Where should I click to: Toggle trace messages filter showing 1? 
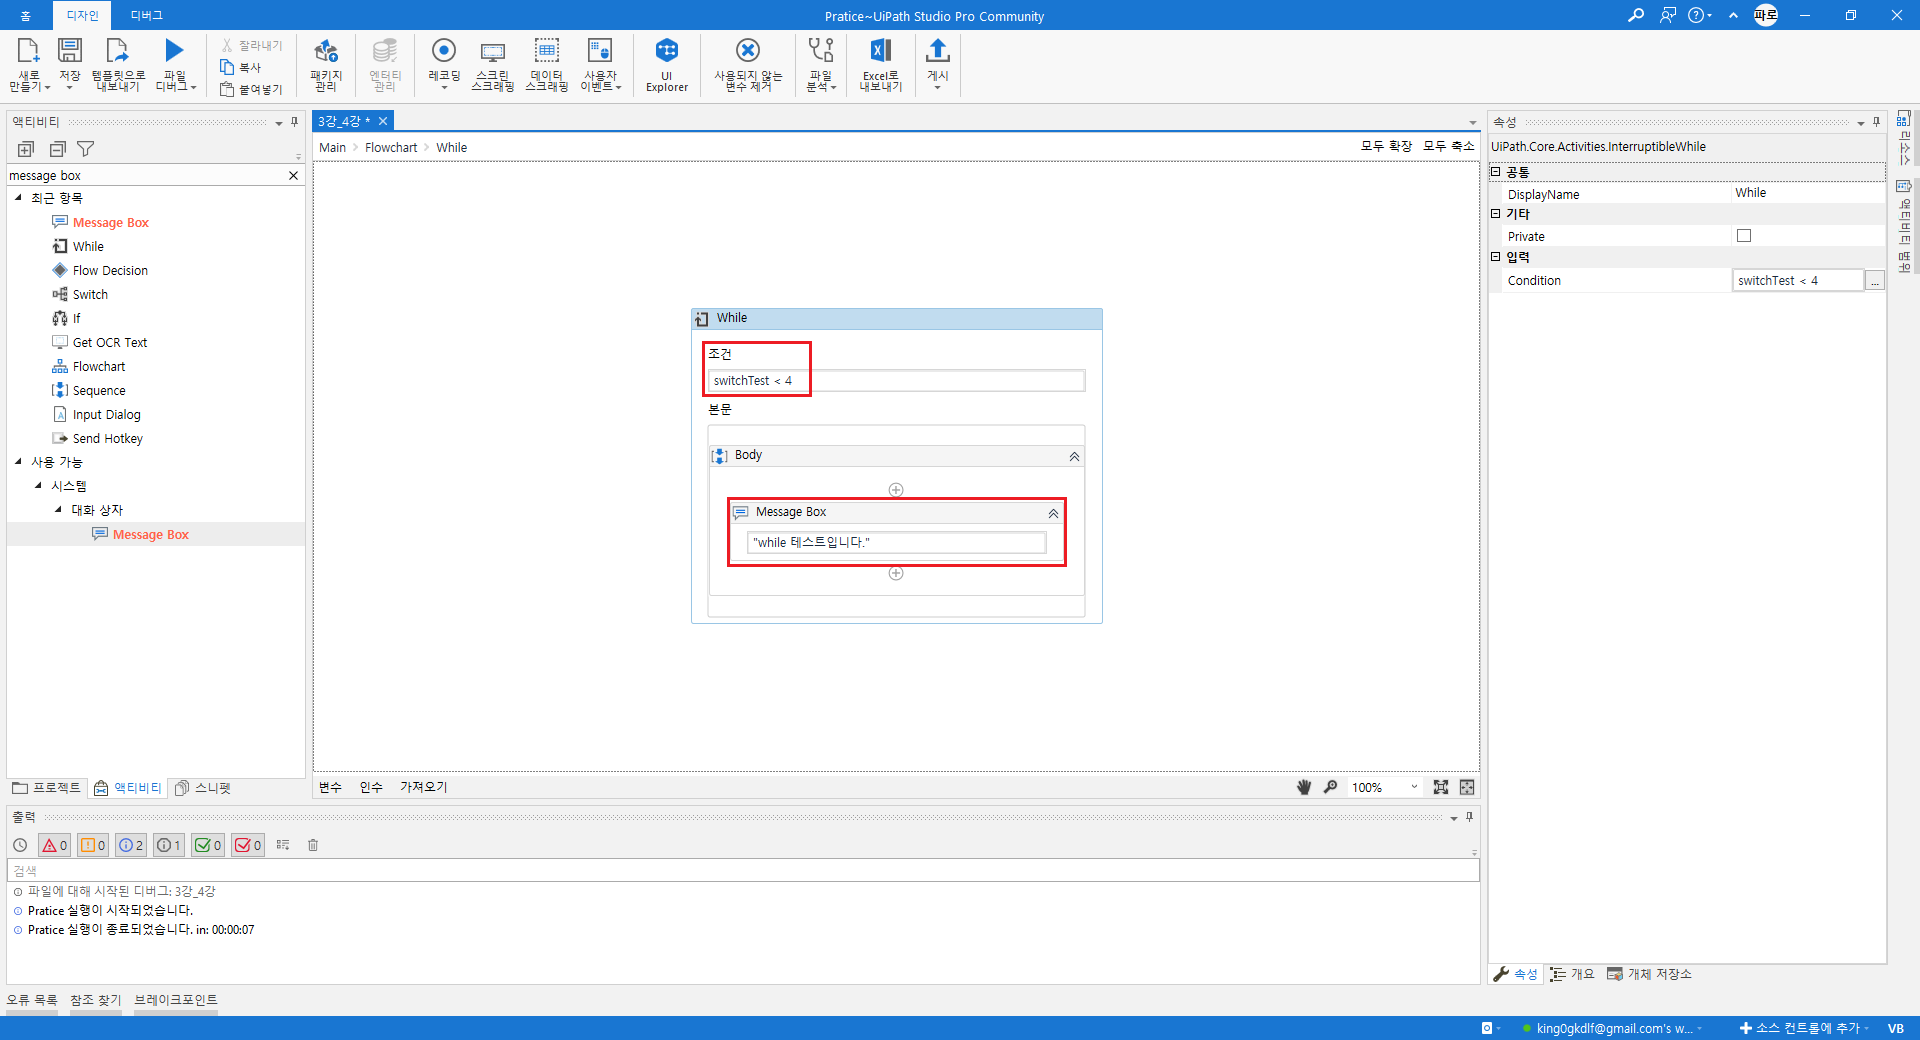[x=169, y=845]
